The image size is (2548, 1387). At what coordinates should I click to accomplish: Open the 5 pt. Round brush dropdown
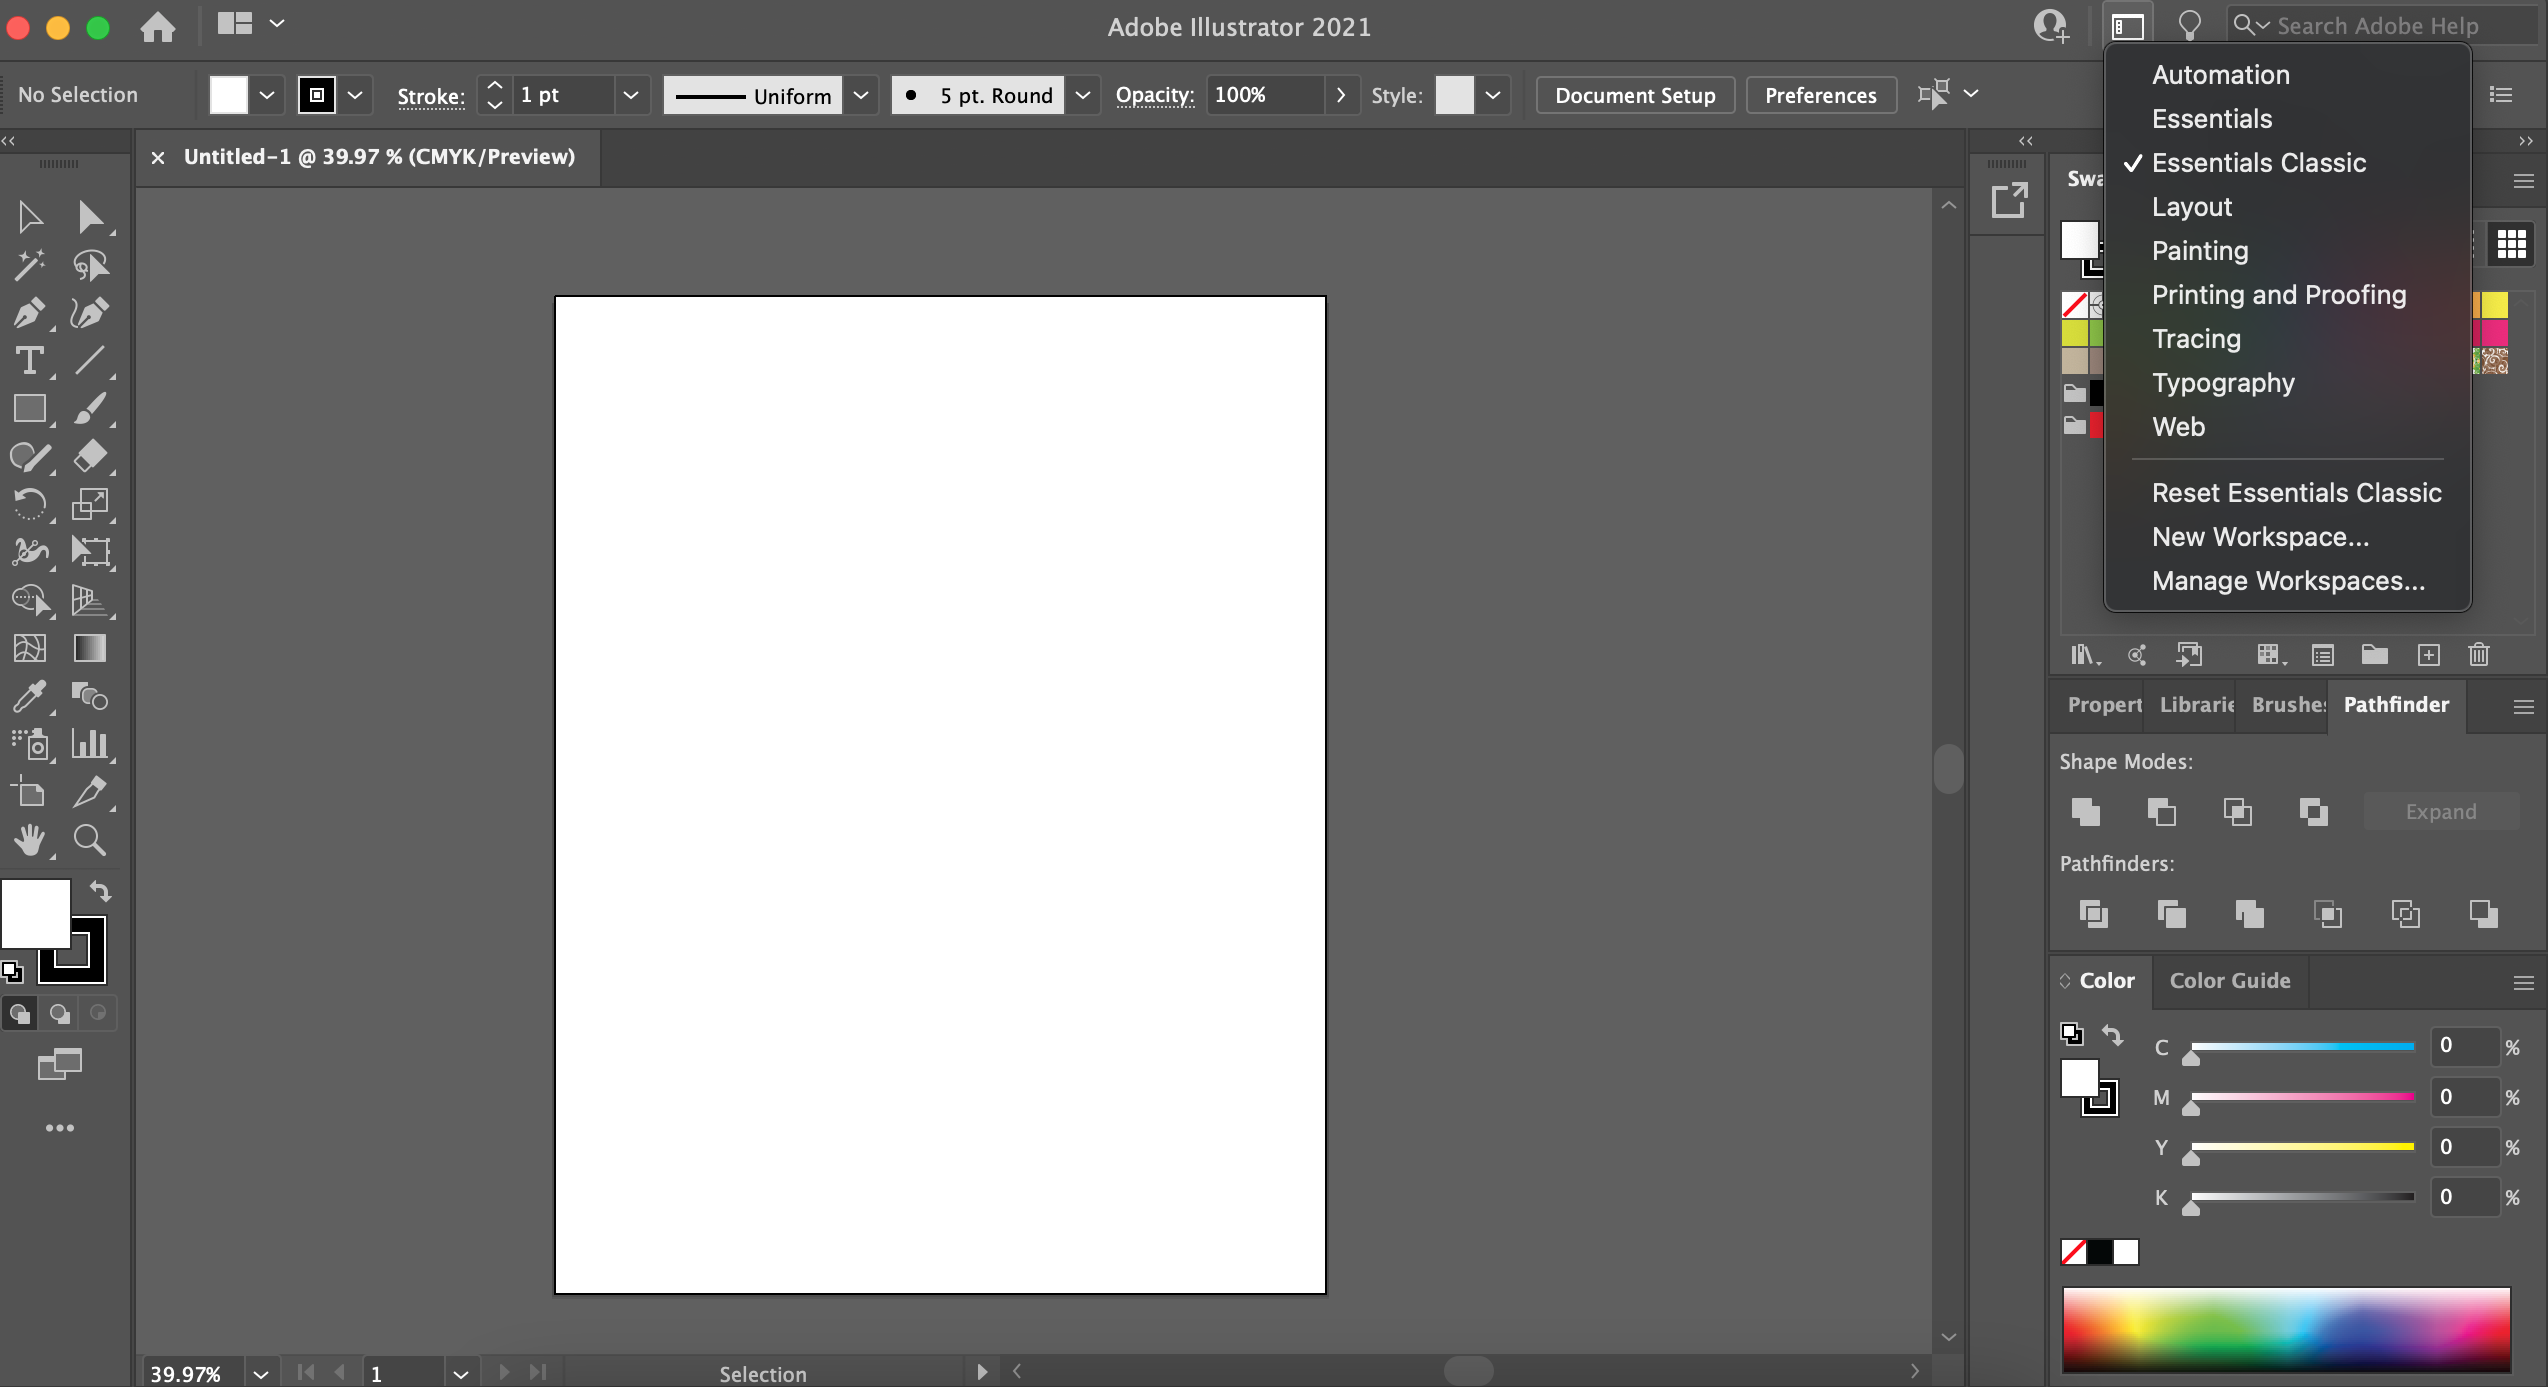tap(1082, 95)
